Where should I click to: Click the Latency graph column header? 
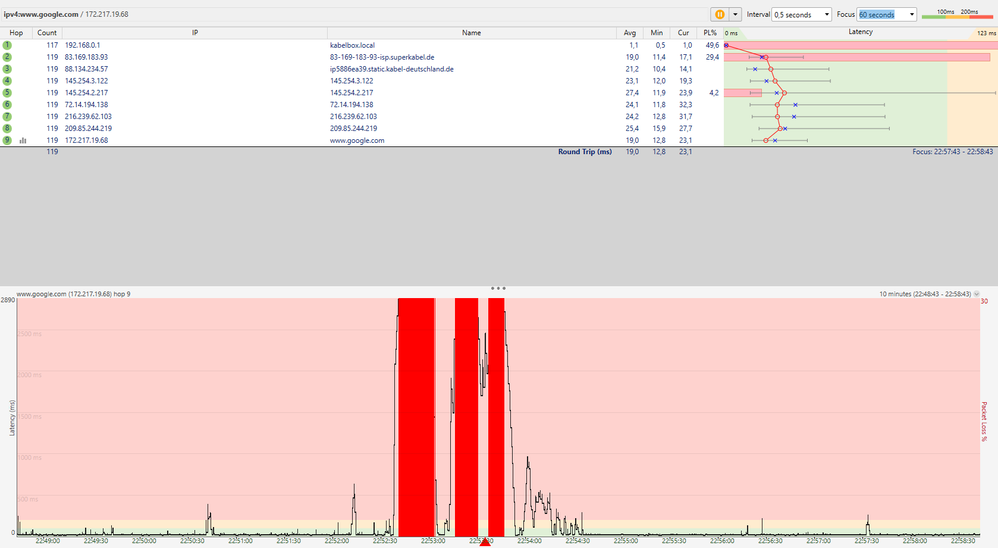[x=861, y=32]
